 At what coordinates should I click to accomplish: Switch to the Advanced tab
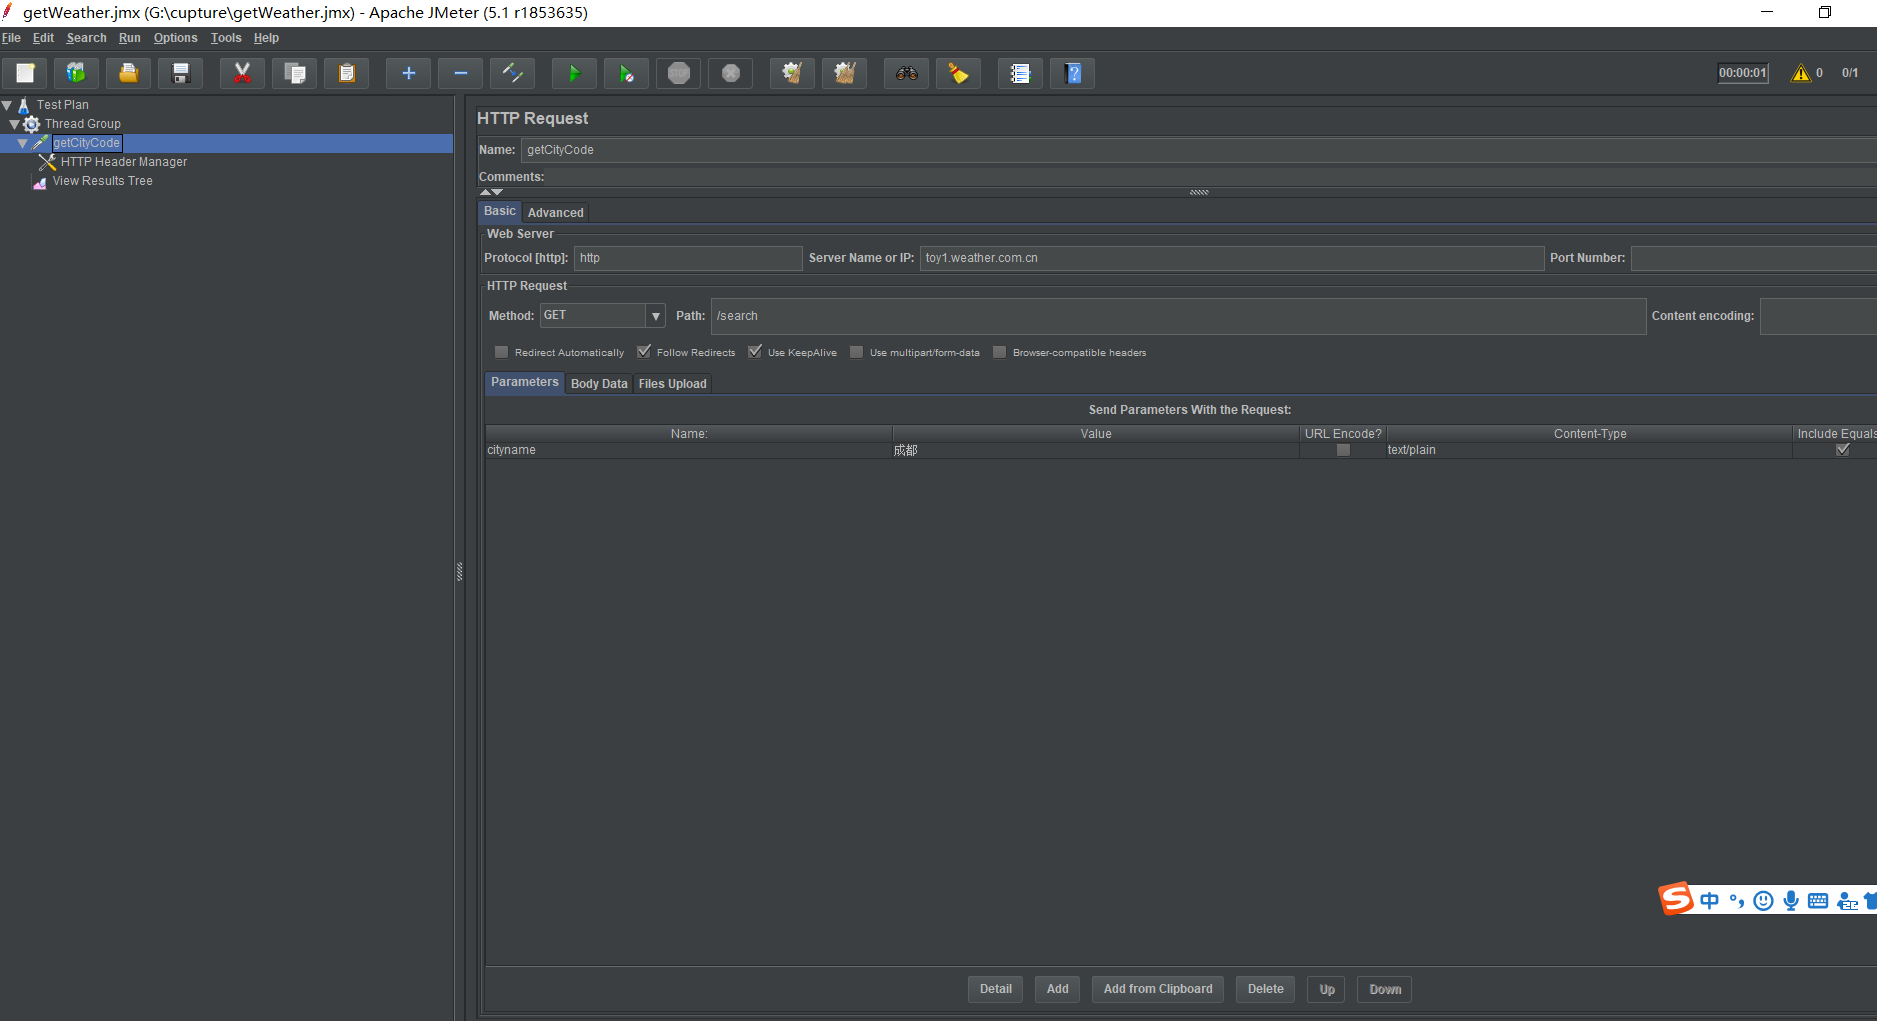pyautogui.click(x=555, y=213)
